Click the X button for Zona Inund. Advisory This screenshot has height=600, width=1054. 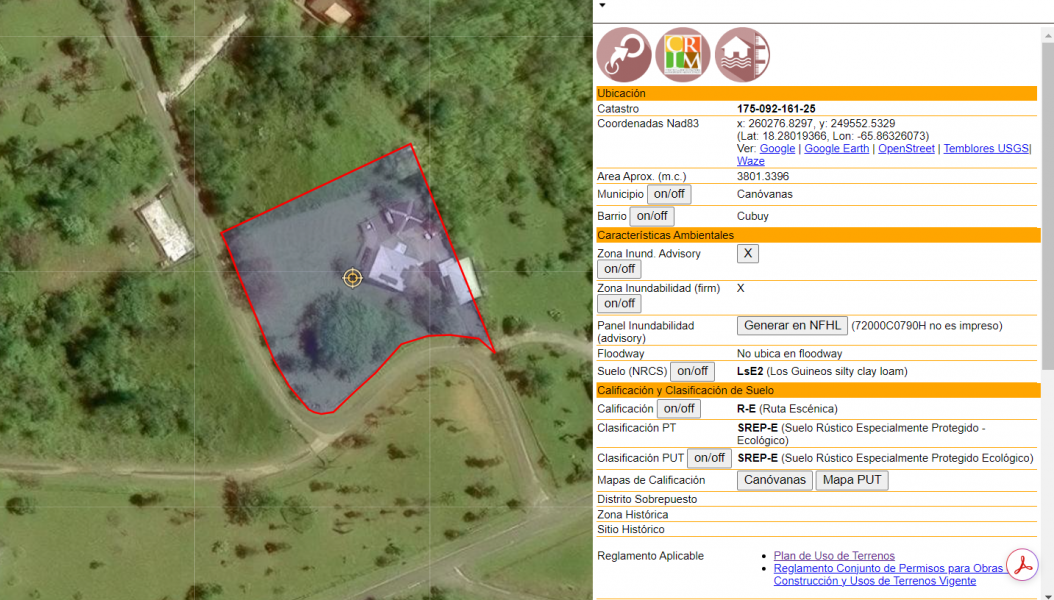pyautogui.click(x=747, y=253)
